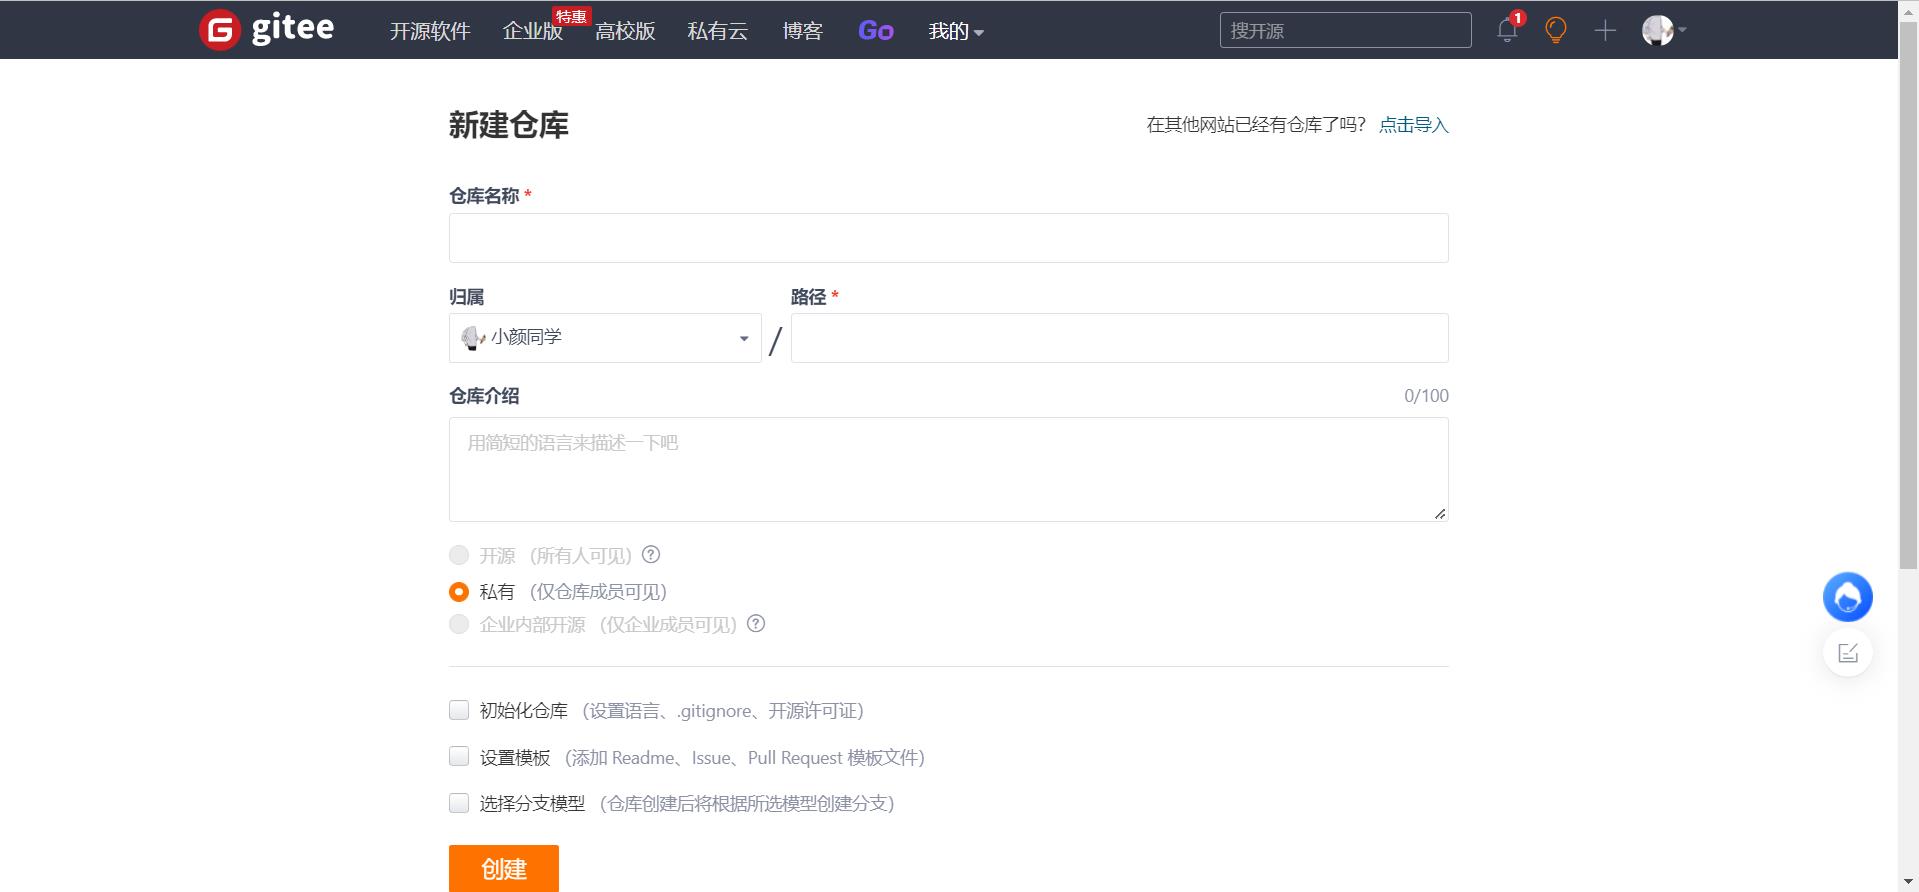Click the 初始化仓库 label text

click(523, 711)
